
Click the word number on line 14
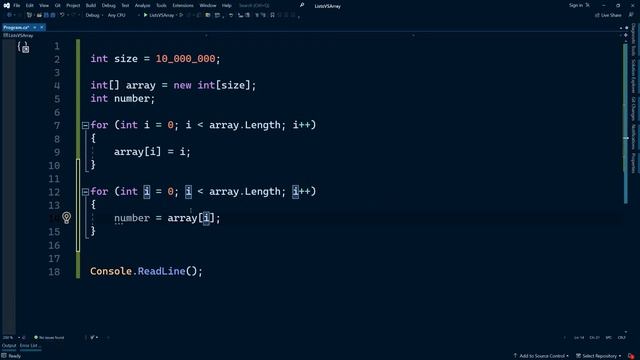pyautogui.click(x=132, y=218)
